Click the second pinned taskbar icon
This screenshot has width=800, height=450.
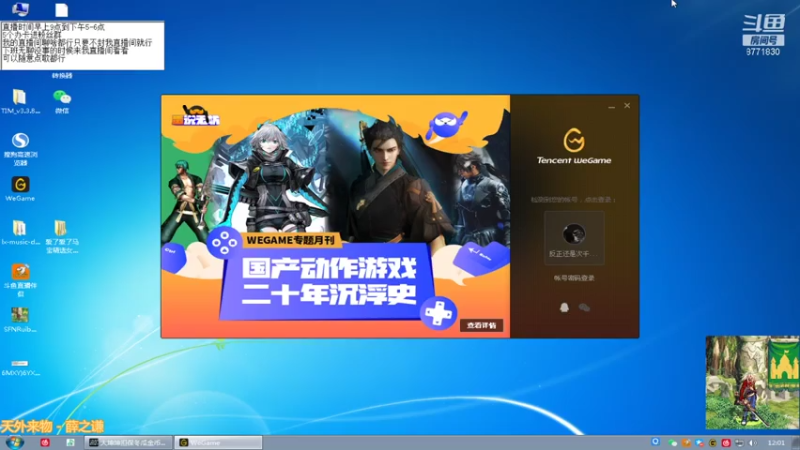coord(70,442)
